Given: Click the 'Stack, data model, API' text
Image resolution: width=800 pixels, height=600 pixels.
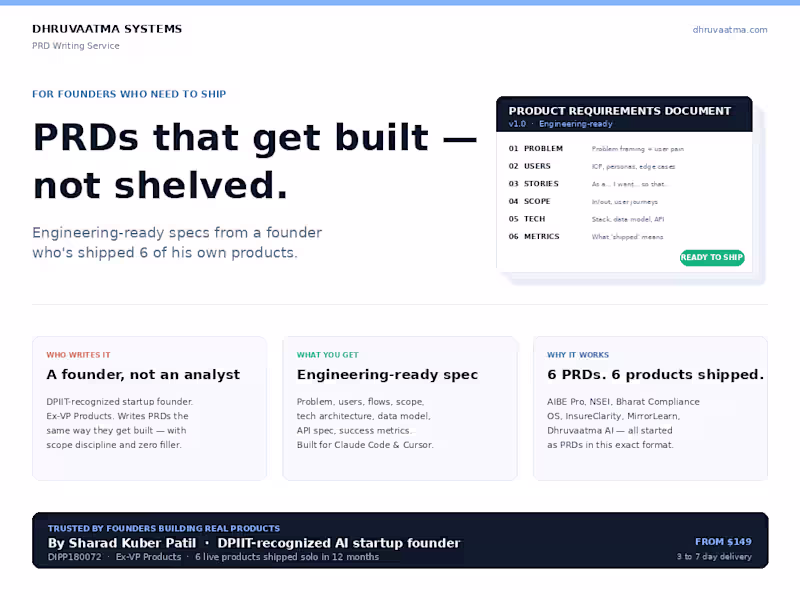Looking at the screenshot, I should (628, 219).
